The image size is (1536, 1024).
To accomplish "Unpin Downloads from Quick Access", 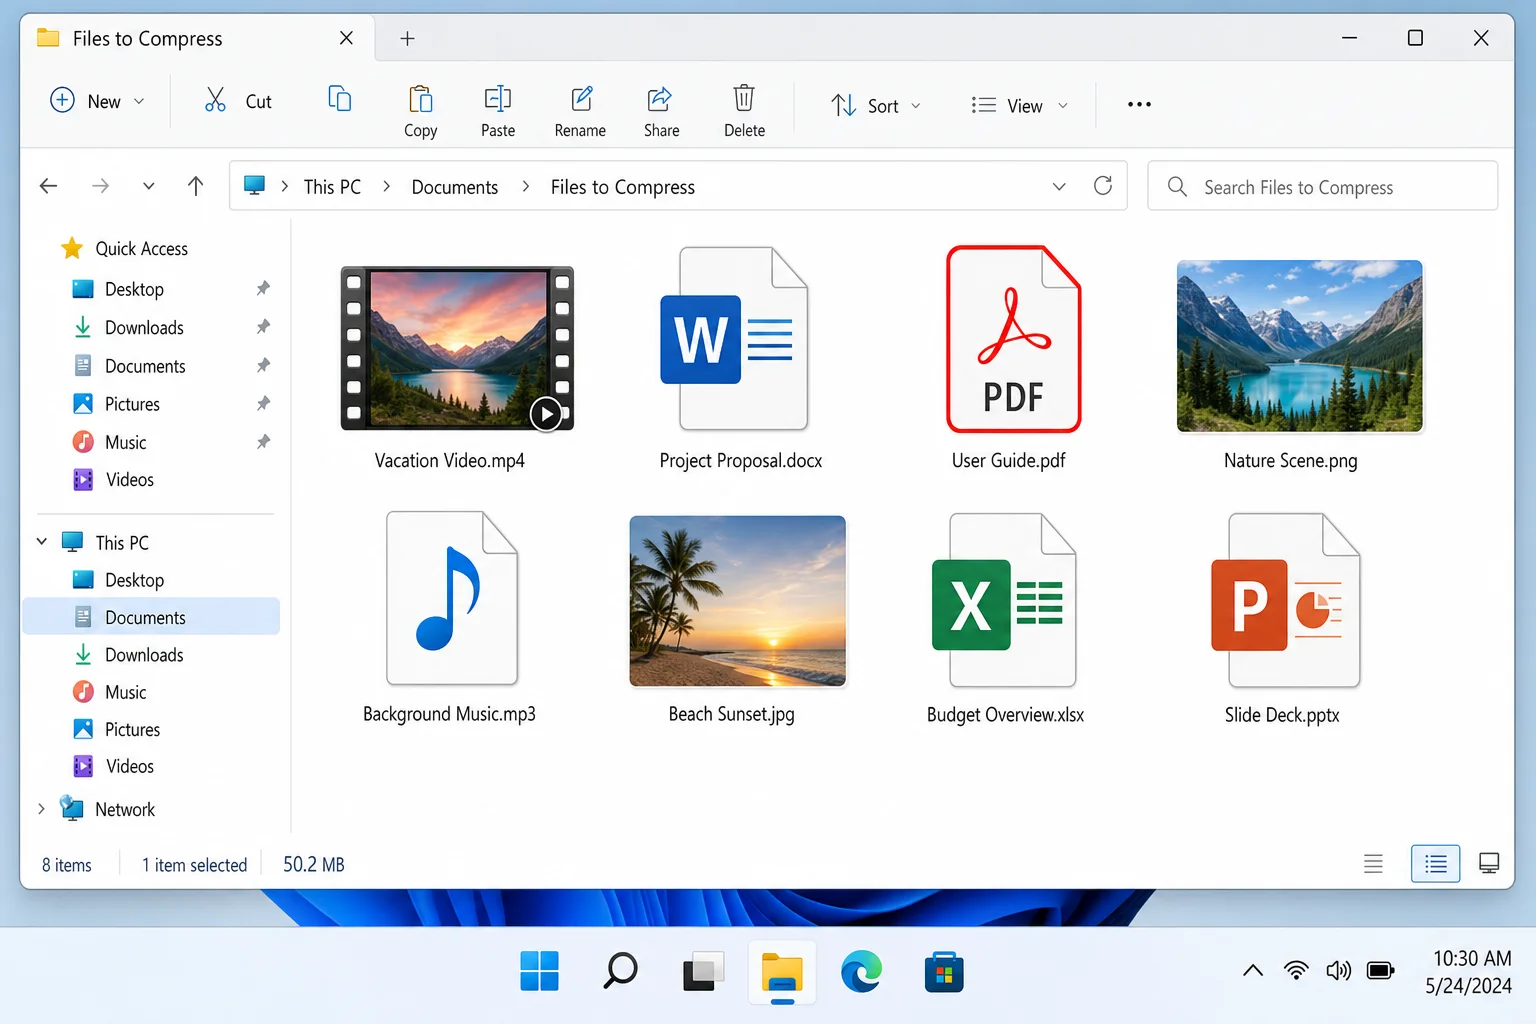I will point(263,327).
